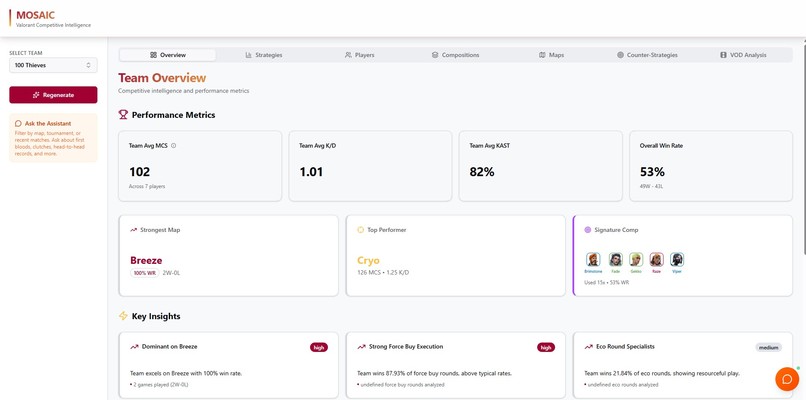Click the 126 MCS 1.25 K/D stats text
This screenshot has height=400, width=806.
(x=383, y=272)
